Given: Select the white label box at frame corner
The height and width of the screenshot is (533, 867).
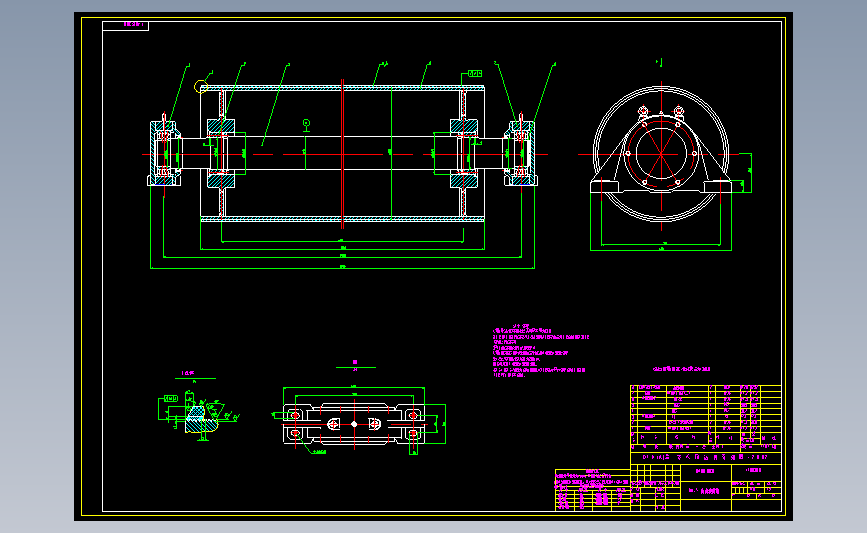Looking at the screenshot, I should pos(126,25).
